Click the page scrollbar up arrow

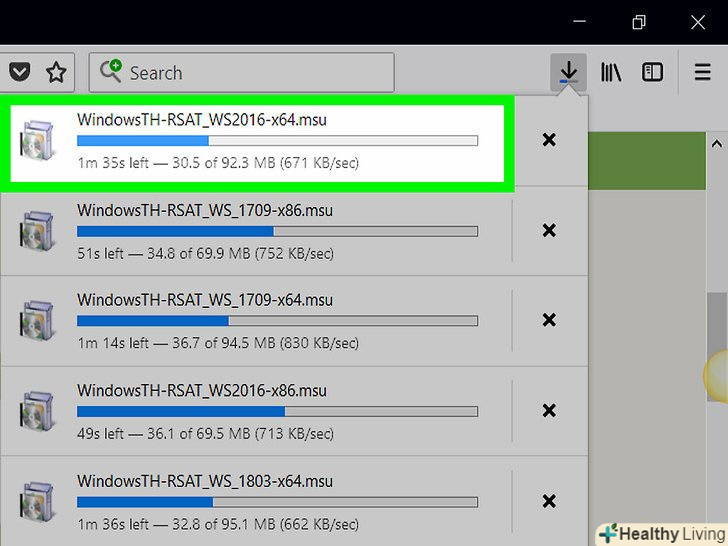pyautogui.click(x=717, y=144)
